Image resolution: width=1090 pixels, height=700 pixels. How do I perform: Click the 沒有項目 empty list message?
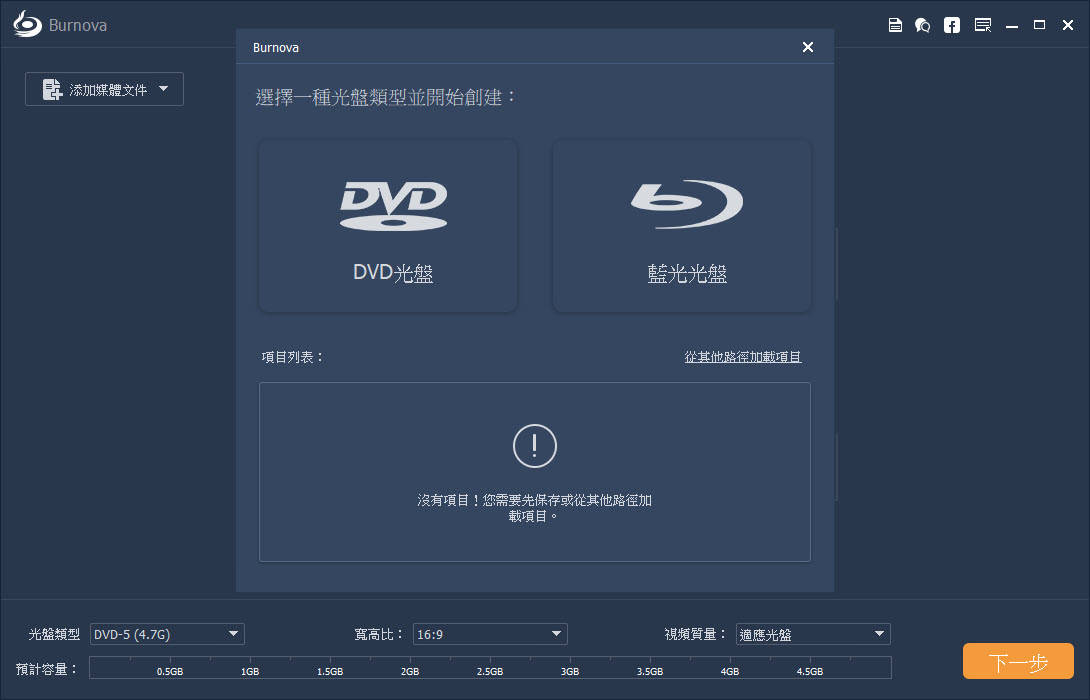click(534, 507)
